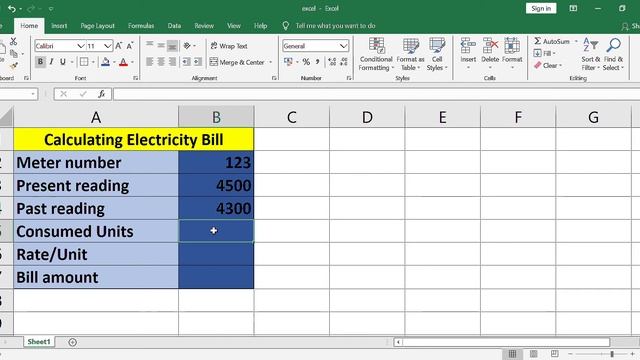Open Format cells menu in Cells group
Screen dimensions: 640x360
[512, 53]
